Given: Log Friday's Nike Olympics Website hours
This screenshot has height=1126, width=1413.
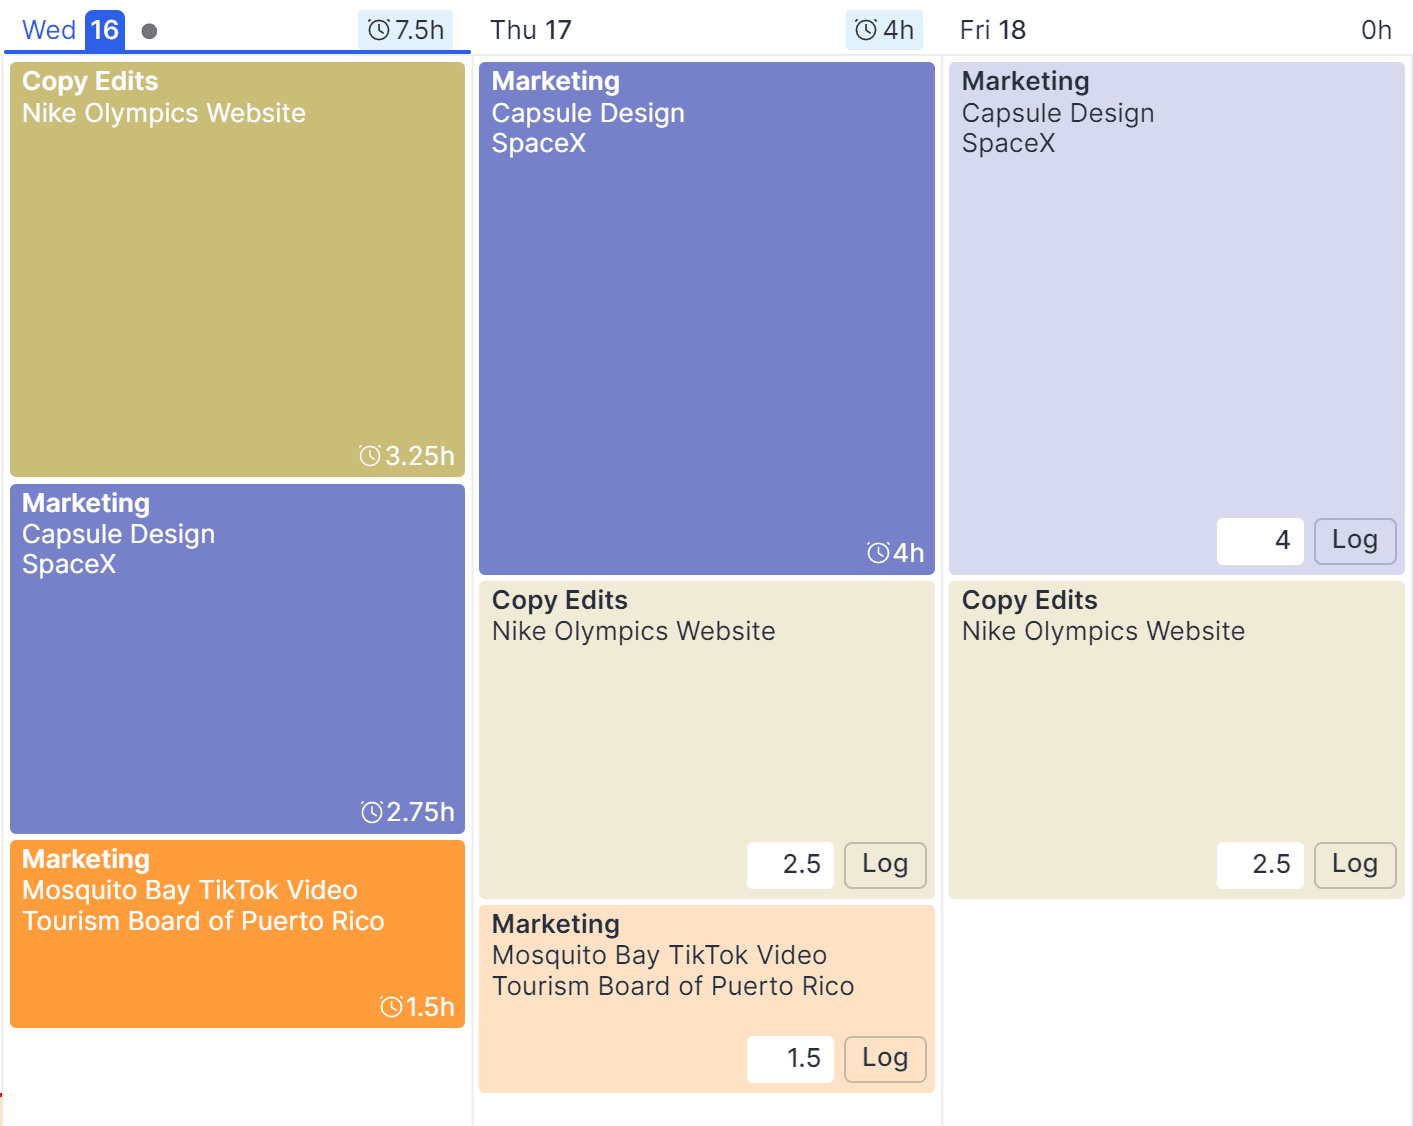Looking at the screenshot, I should (1355, 865).
